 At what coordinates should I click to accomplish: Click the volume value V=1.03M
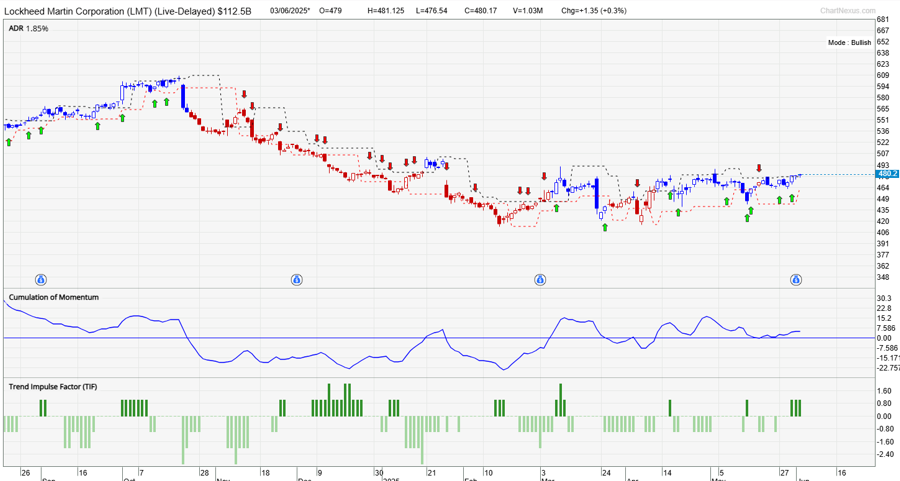click(x=527, y=11)
